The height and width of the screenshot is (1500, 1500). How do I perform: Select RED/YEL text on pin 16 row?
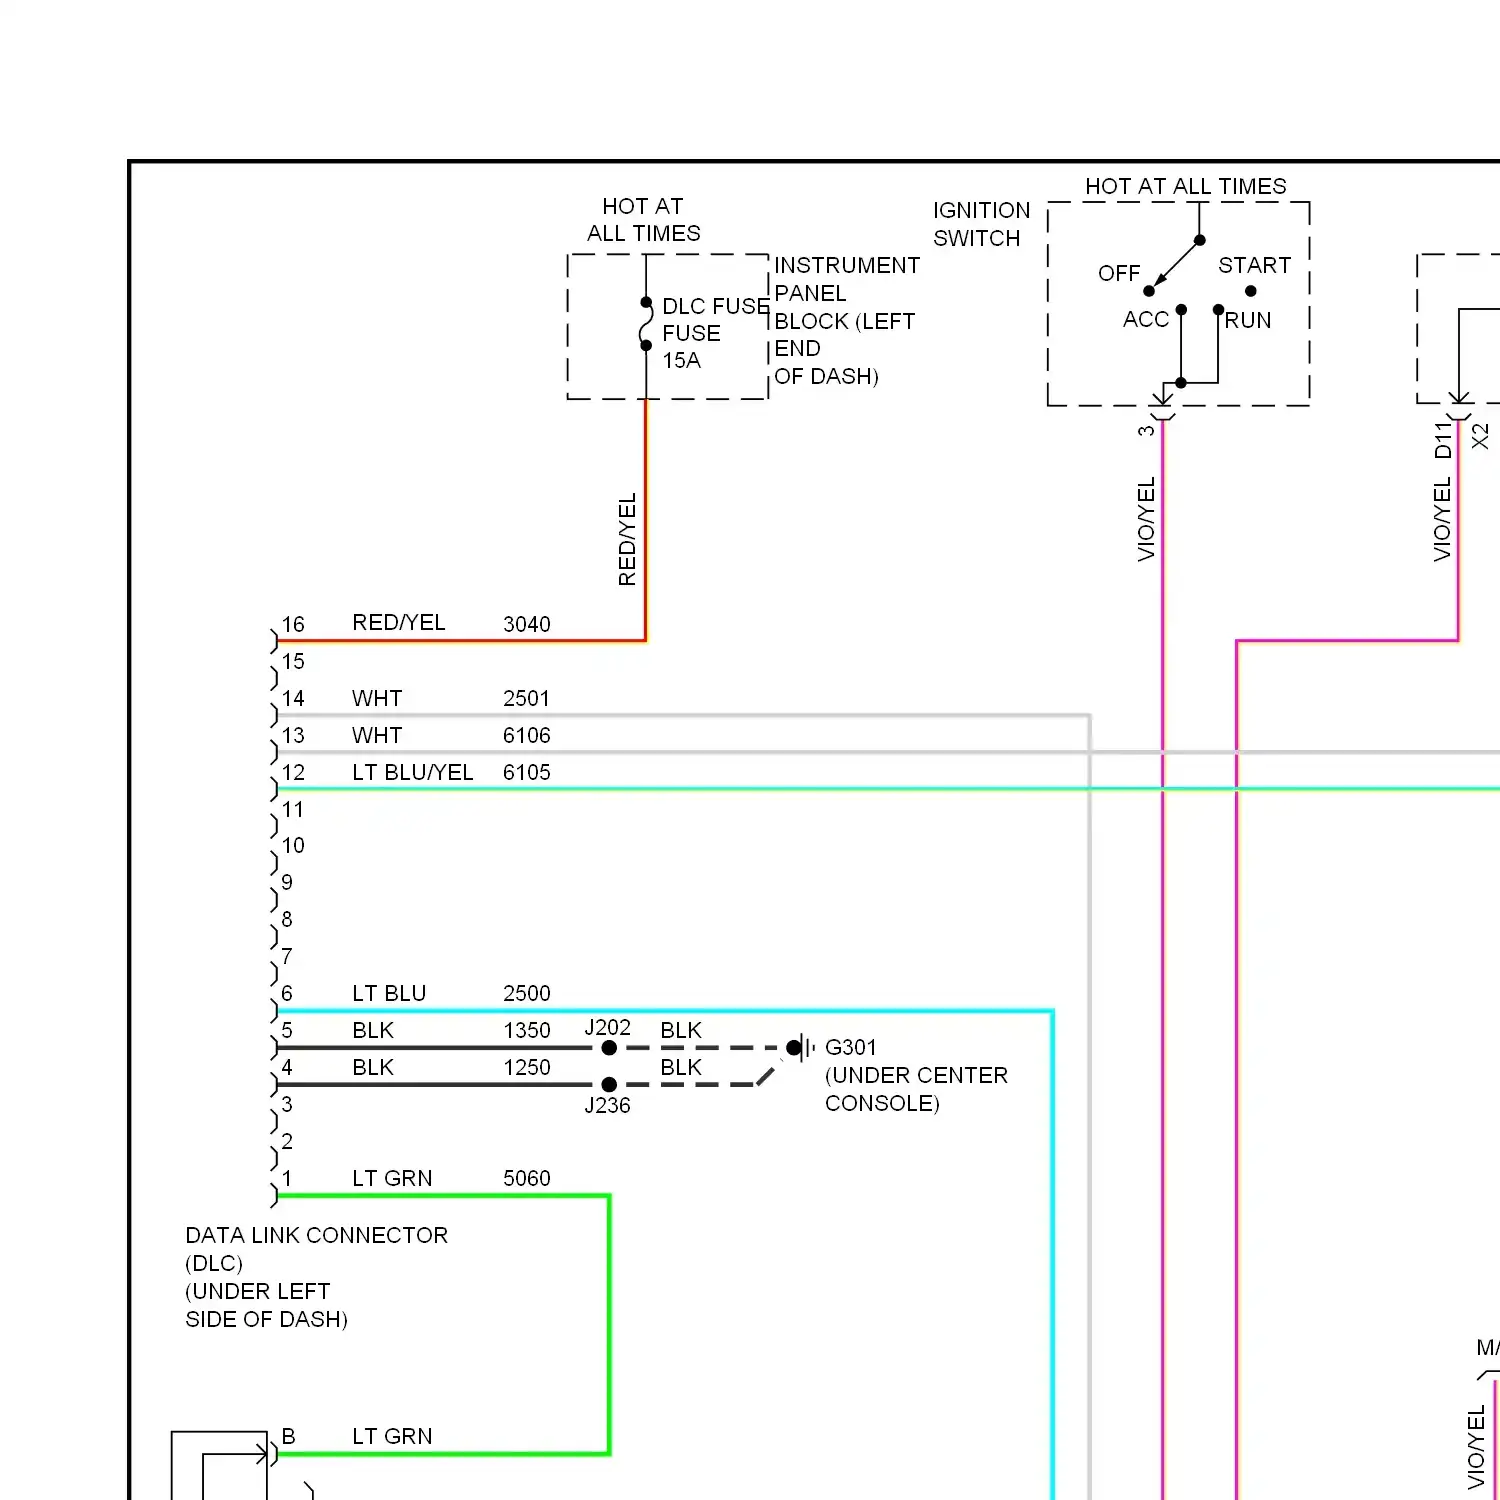tap(398, 622)
